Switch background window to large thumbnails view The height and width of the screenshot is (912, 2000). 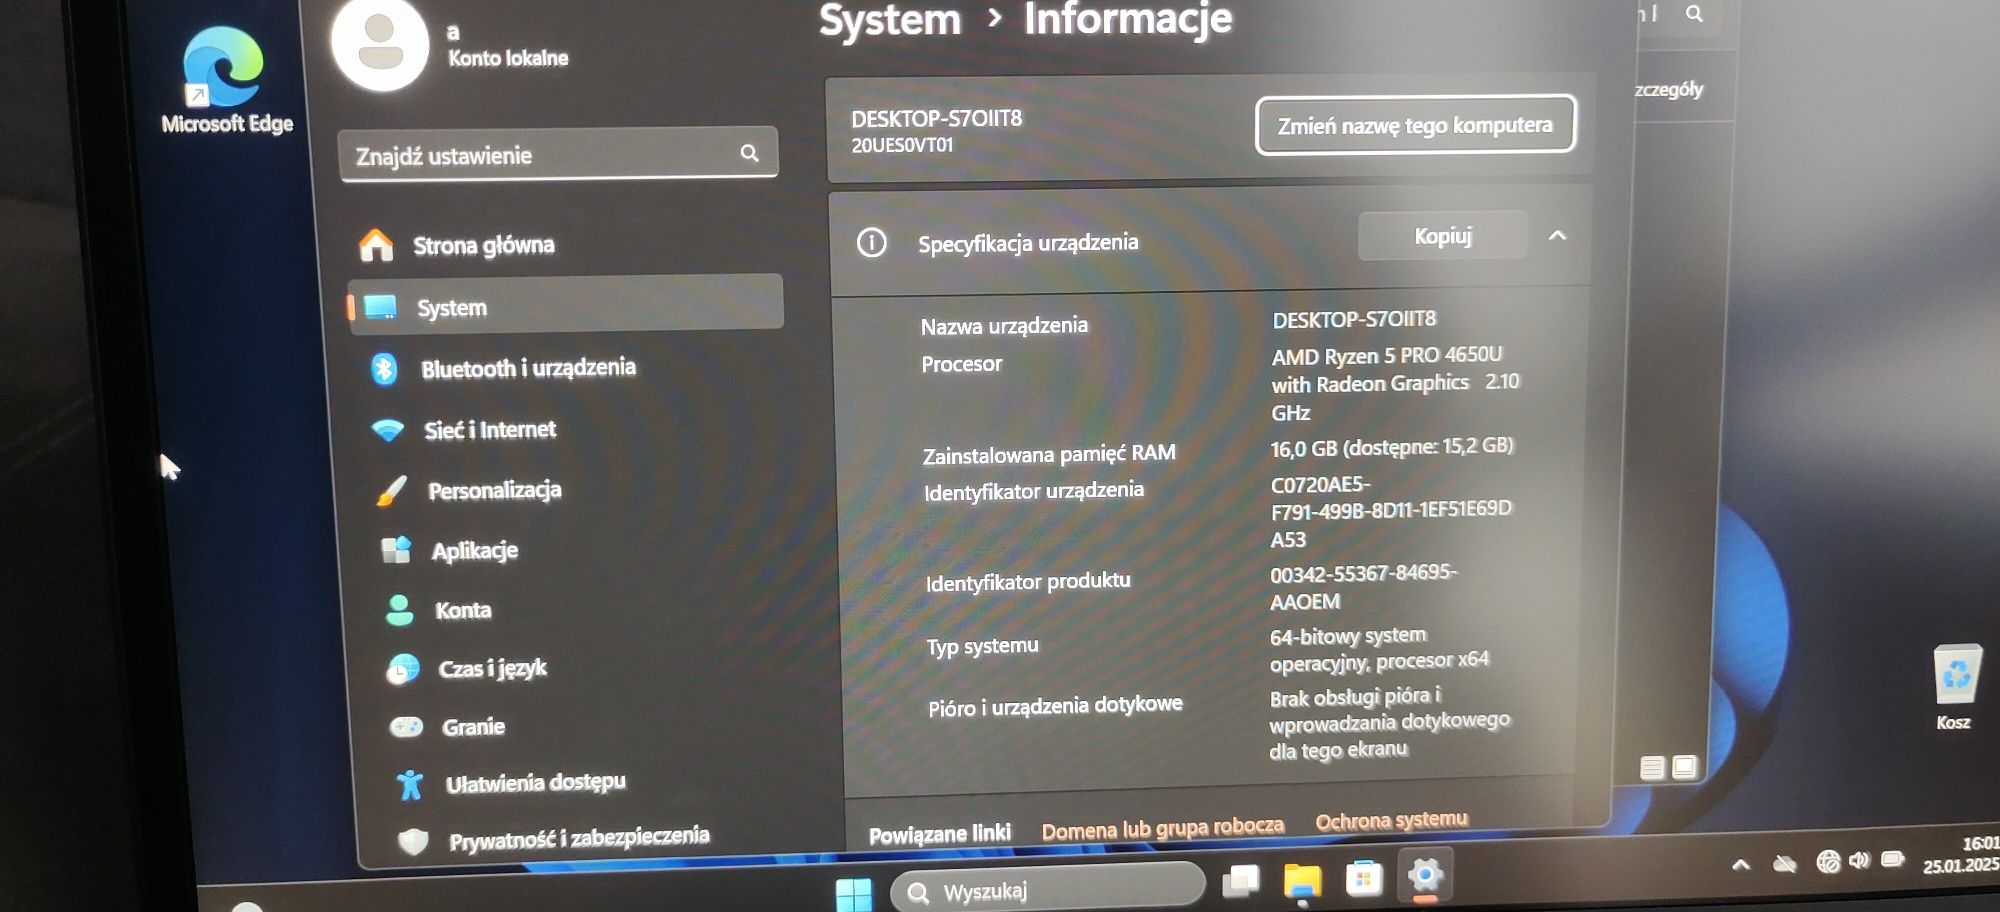click(x=1684, y=766)
